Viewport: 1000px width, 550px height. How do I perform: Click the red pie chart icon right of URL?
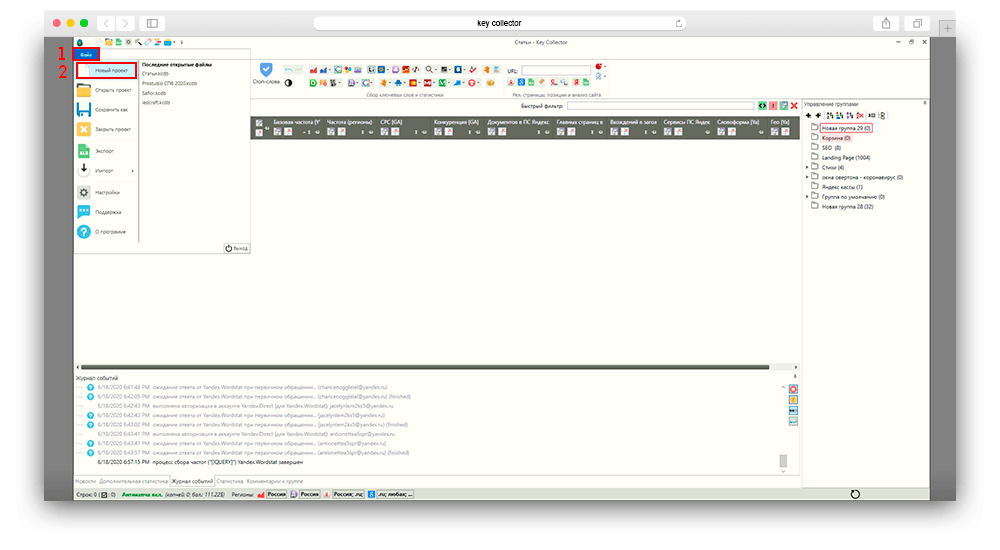pos(598,66)
